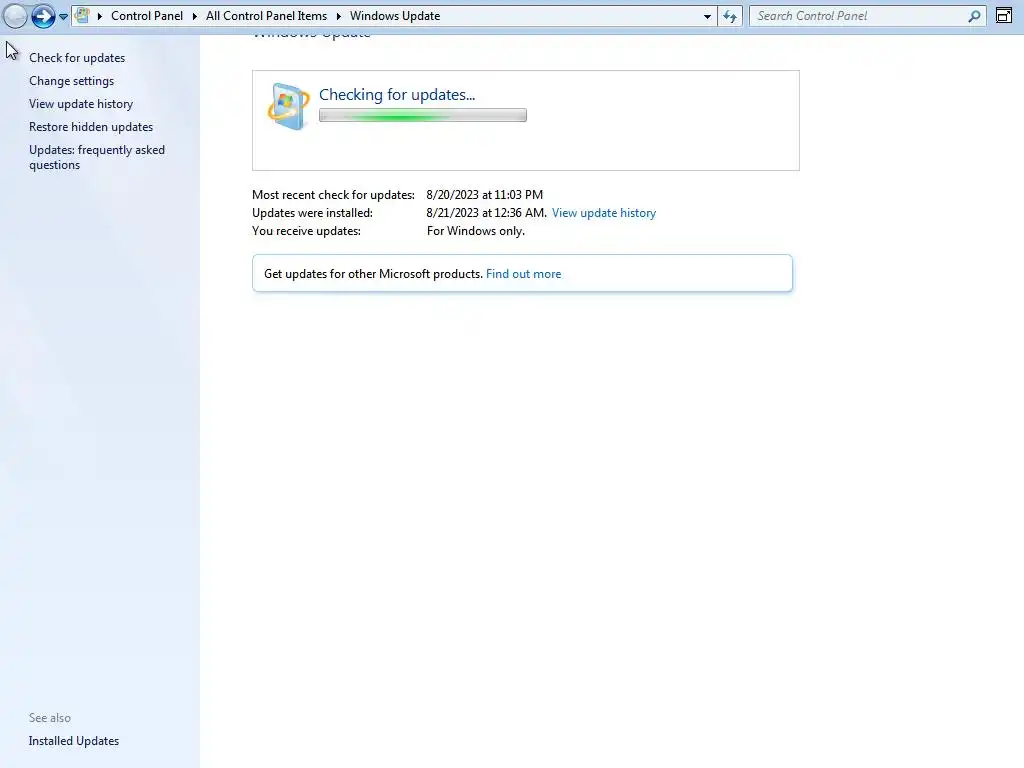The height and width of the screenshot is (768, 1024).
Task: Select All Control Panel Items breadcrumb
Action: pyautogui.click(x=266, y=16)
